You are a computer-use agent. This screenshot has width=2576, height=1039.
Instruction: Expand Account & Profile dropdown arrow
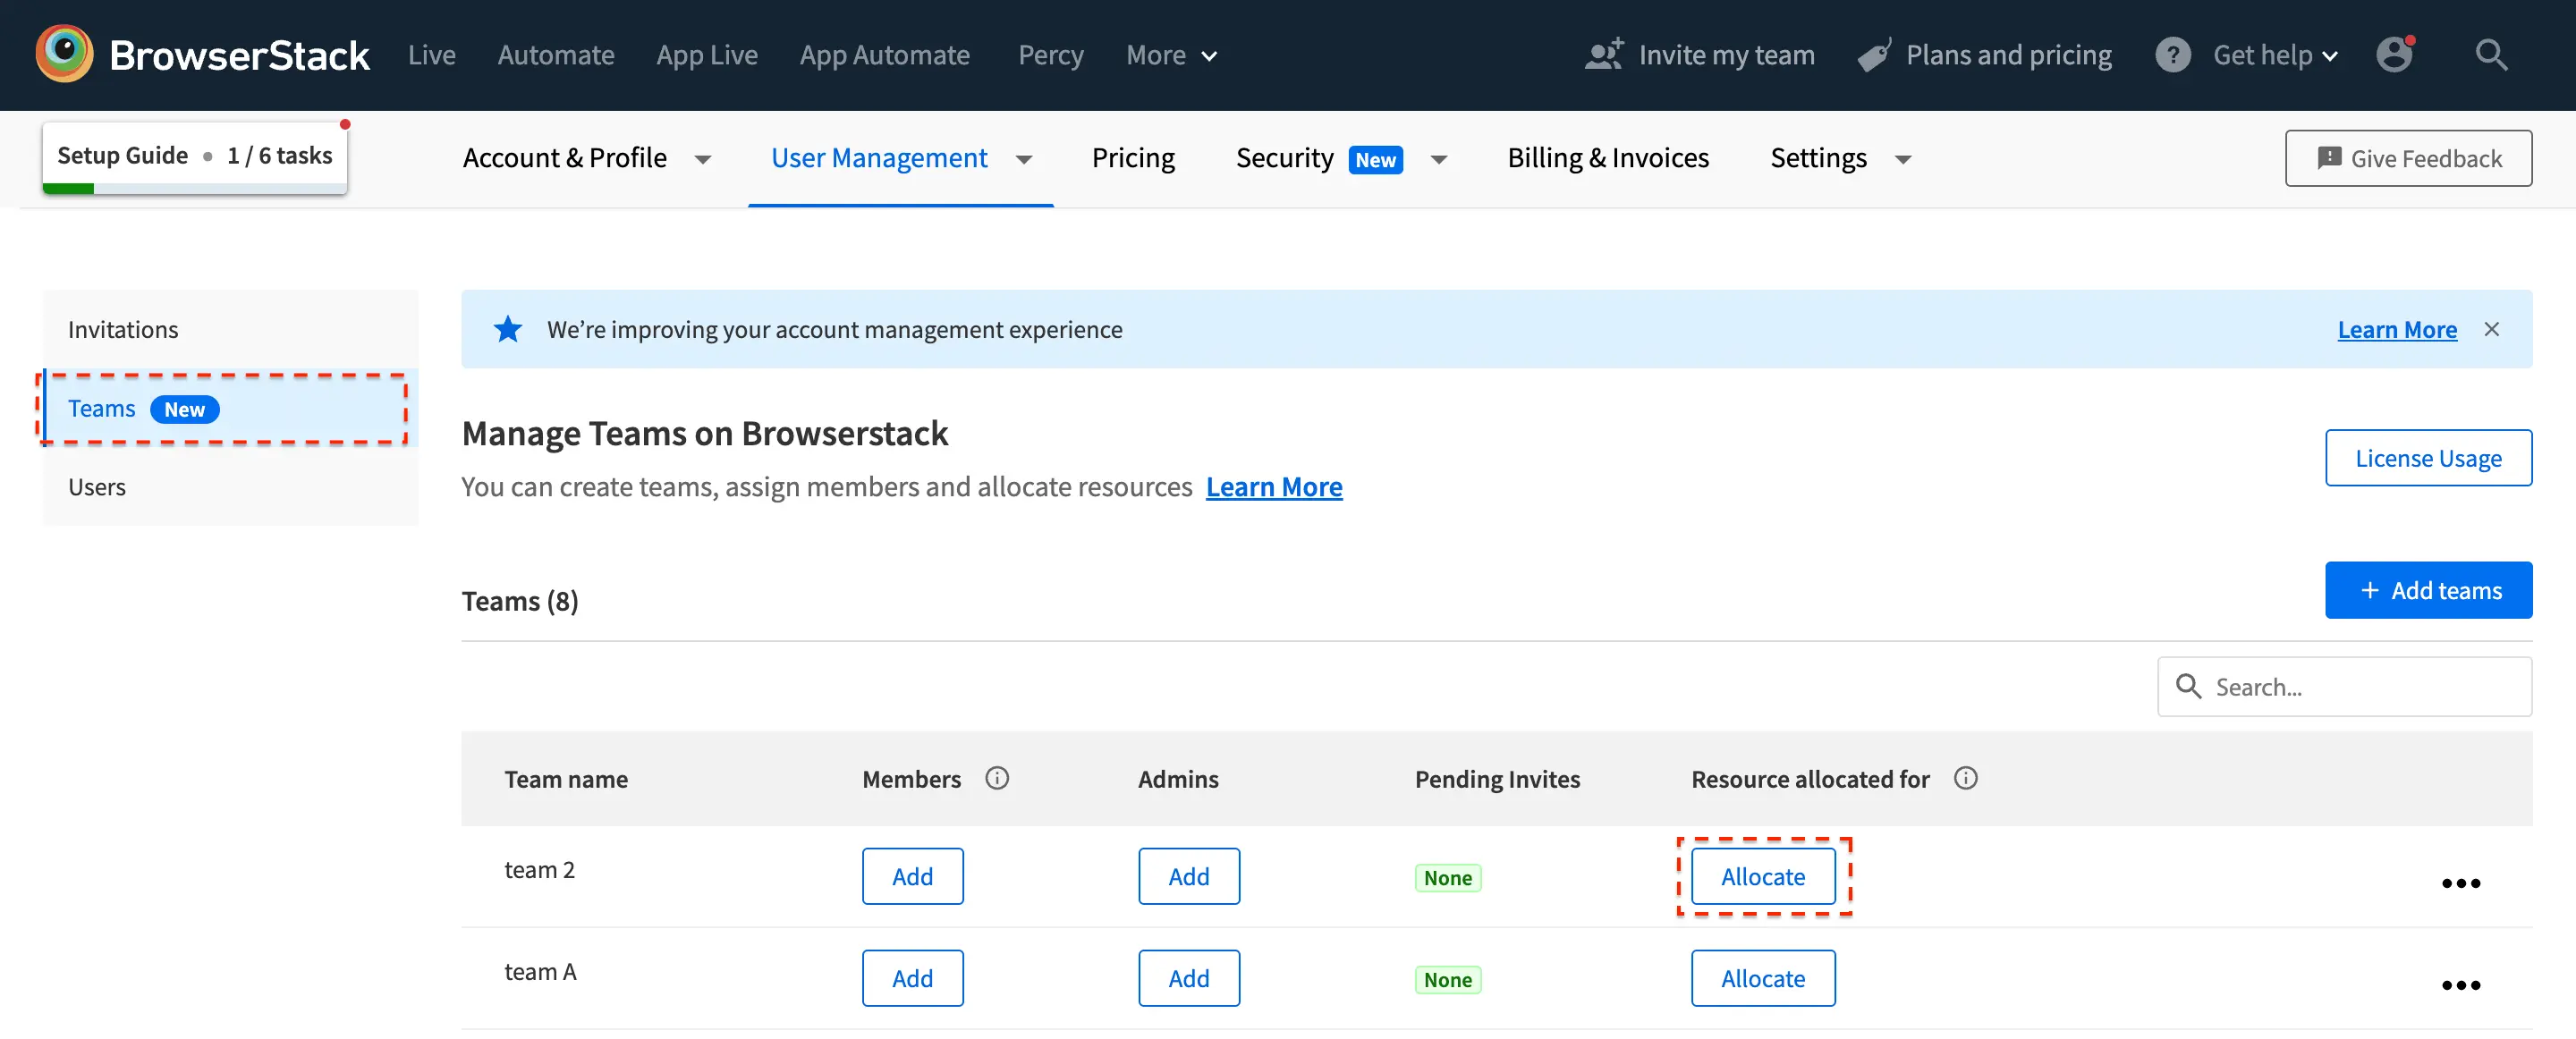(703, 159)
